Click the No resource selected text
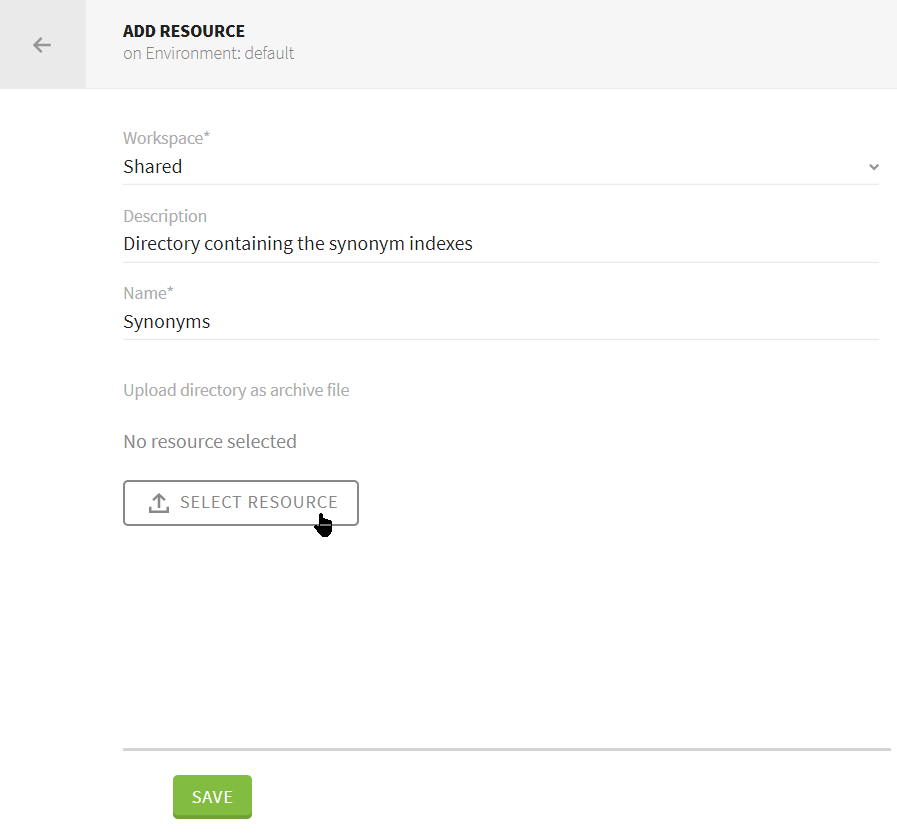 point(209,441)
